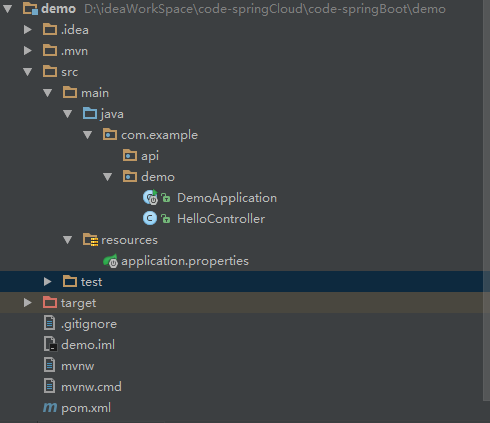Click the HelloController class icon
Viewport: 490px width, 423px height.
point(150,219)
